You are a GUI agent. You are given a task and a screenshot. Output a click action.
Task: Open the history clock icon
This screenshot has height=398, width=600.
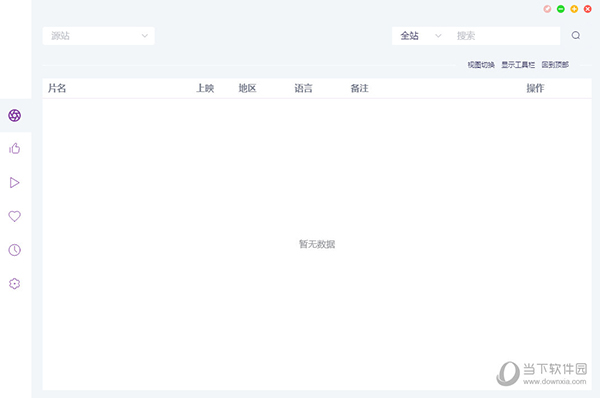15,250
